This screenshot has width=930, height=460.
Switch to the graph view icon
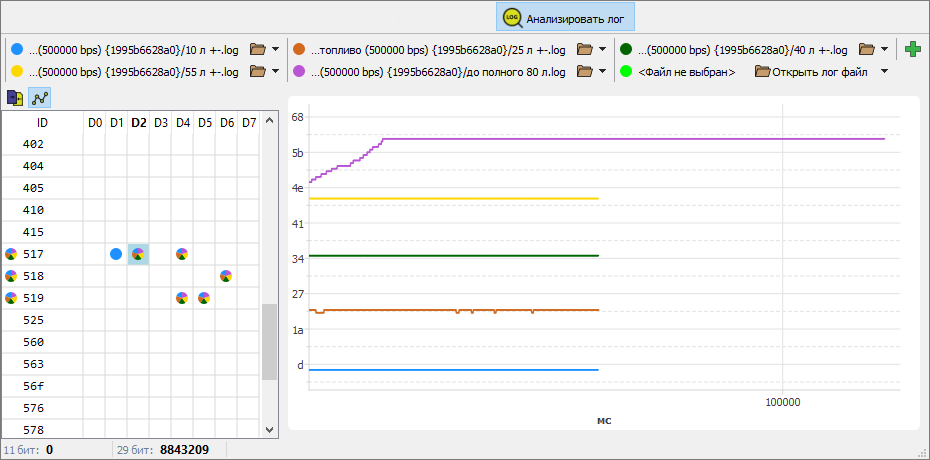click(40, 98)
